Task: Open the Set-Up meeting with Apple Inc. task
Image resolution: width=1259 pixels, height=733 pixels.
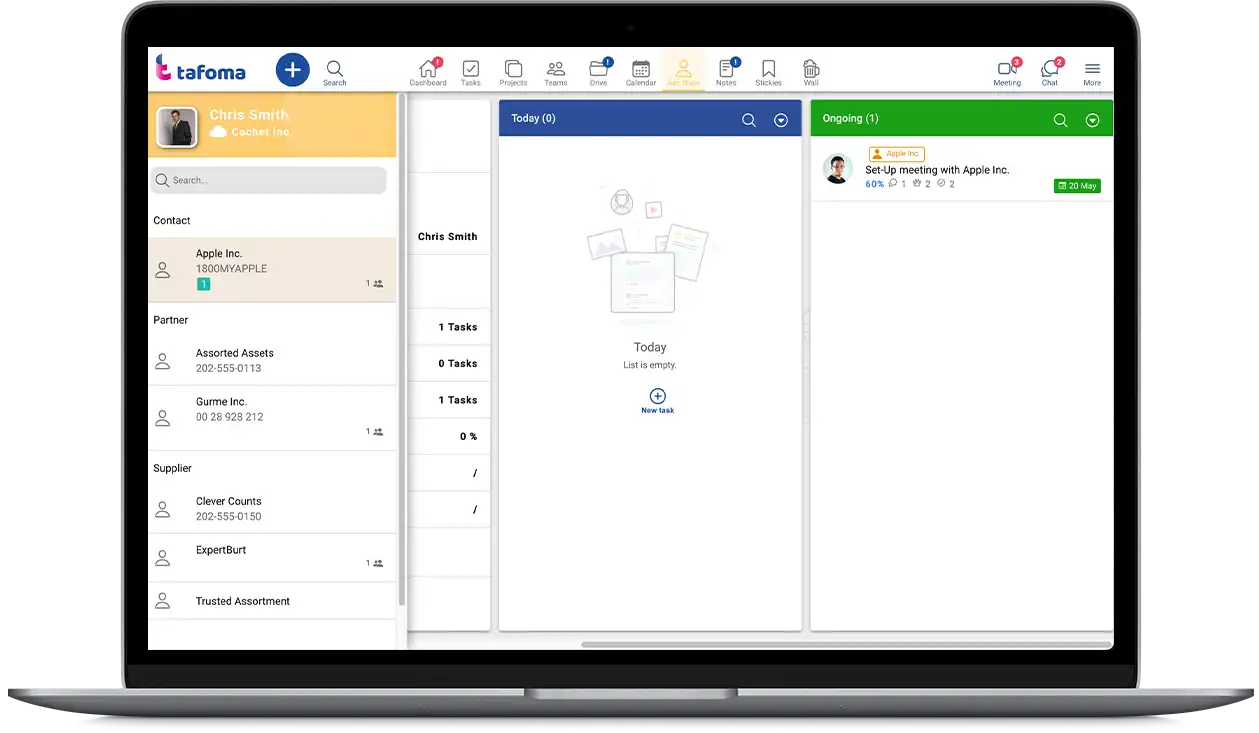Action: 937,170
